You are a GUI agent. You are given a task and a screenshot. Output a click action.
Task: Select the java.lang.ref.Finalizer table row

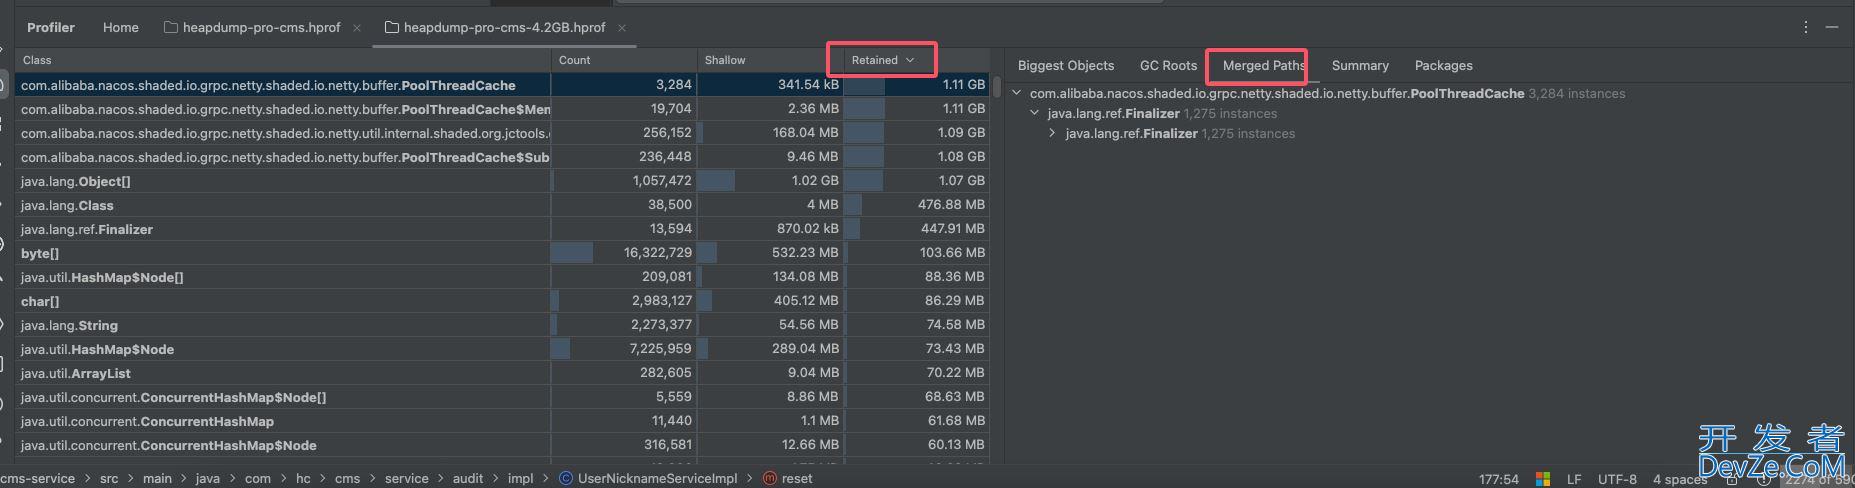pyautogui.click(x=502, y=229)
